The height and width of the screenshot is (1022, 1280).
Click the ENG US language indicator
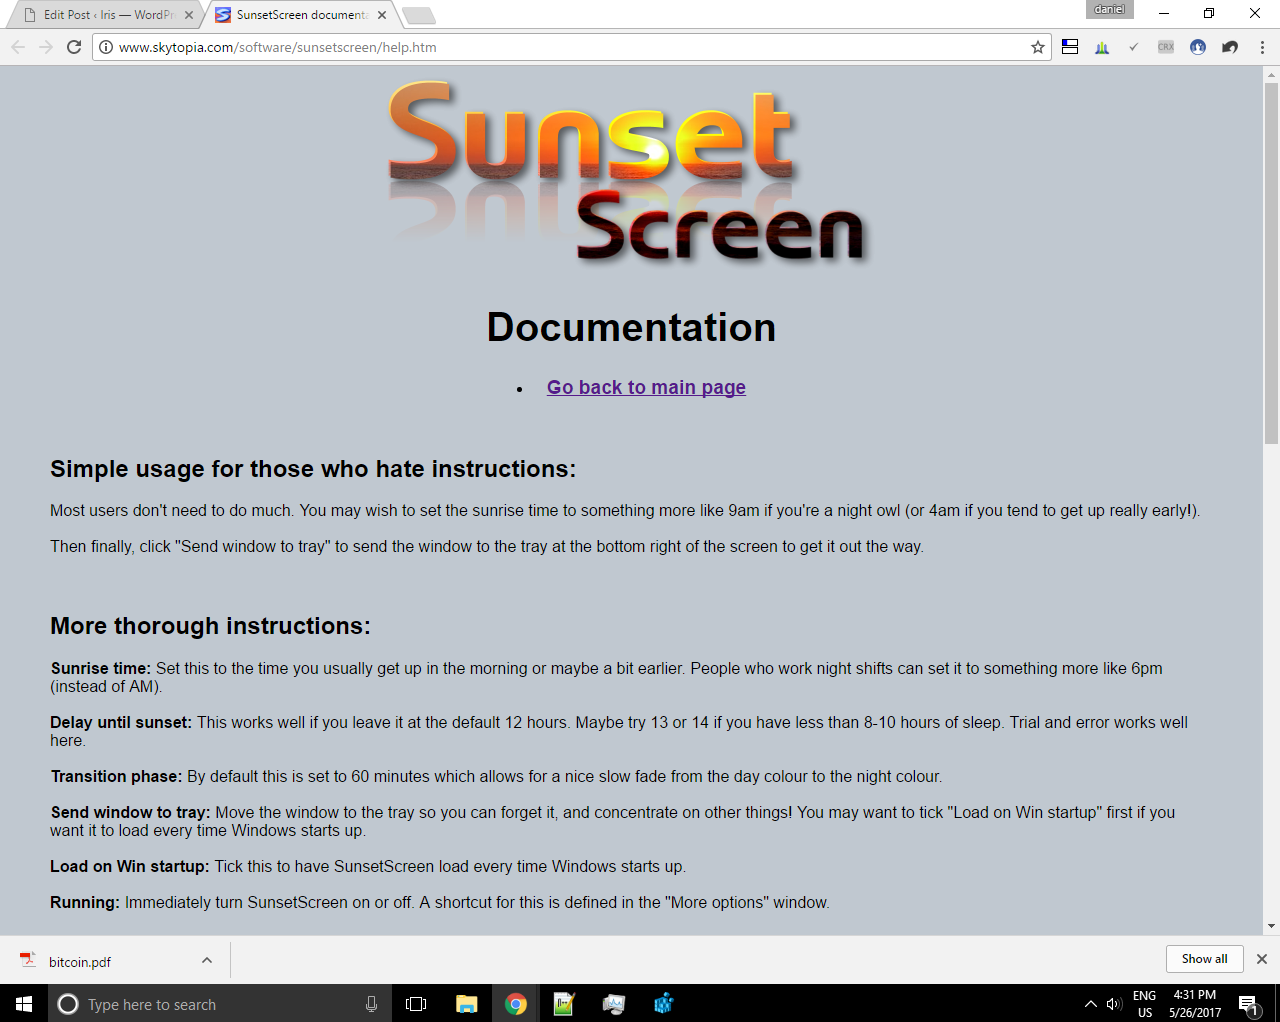click(x=1145, y=1004)
